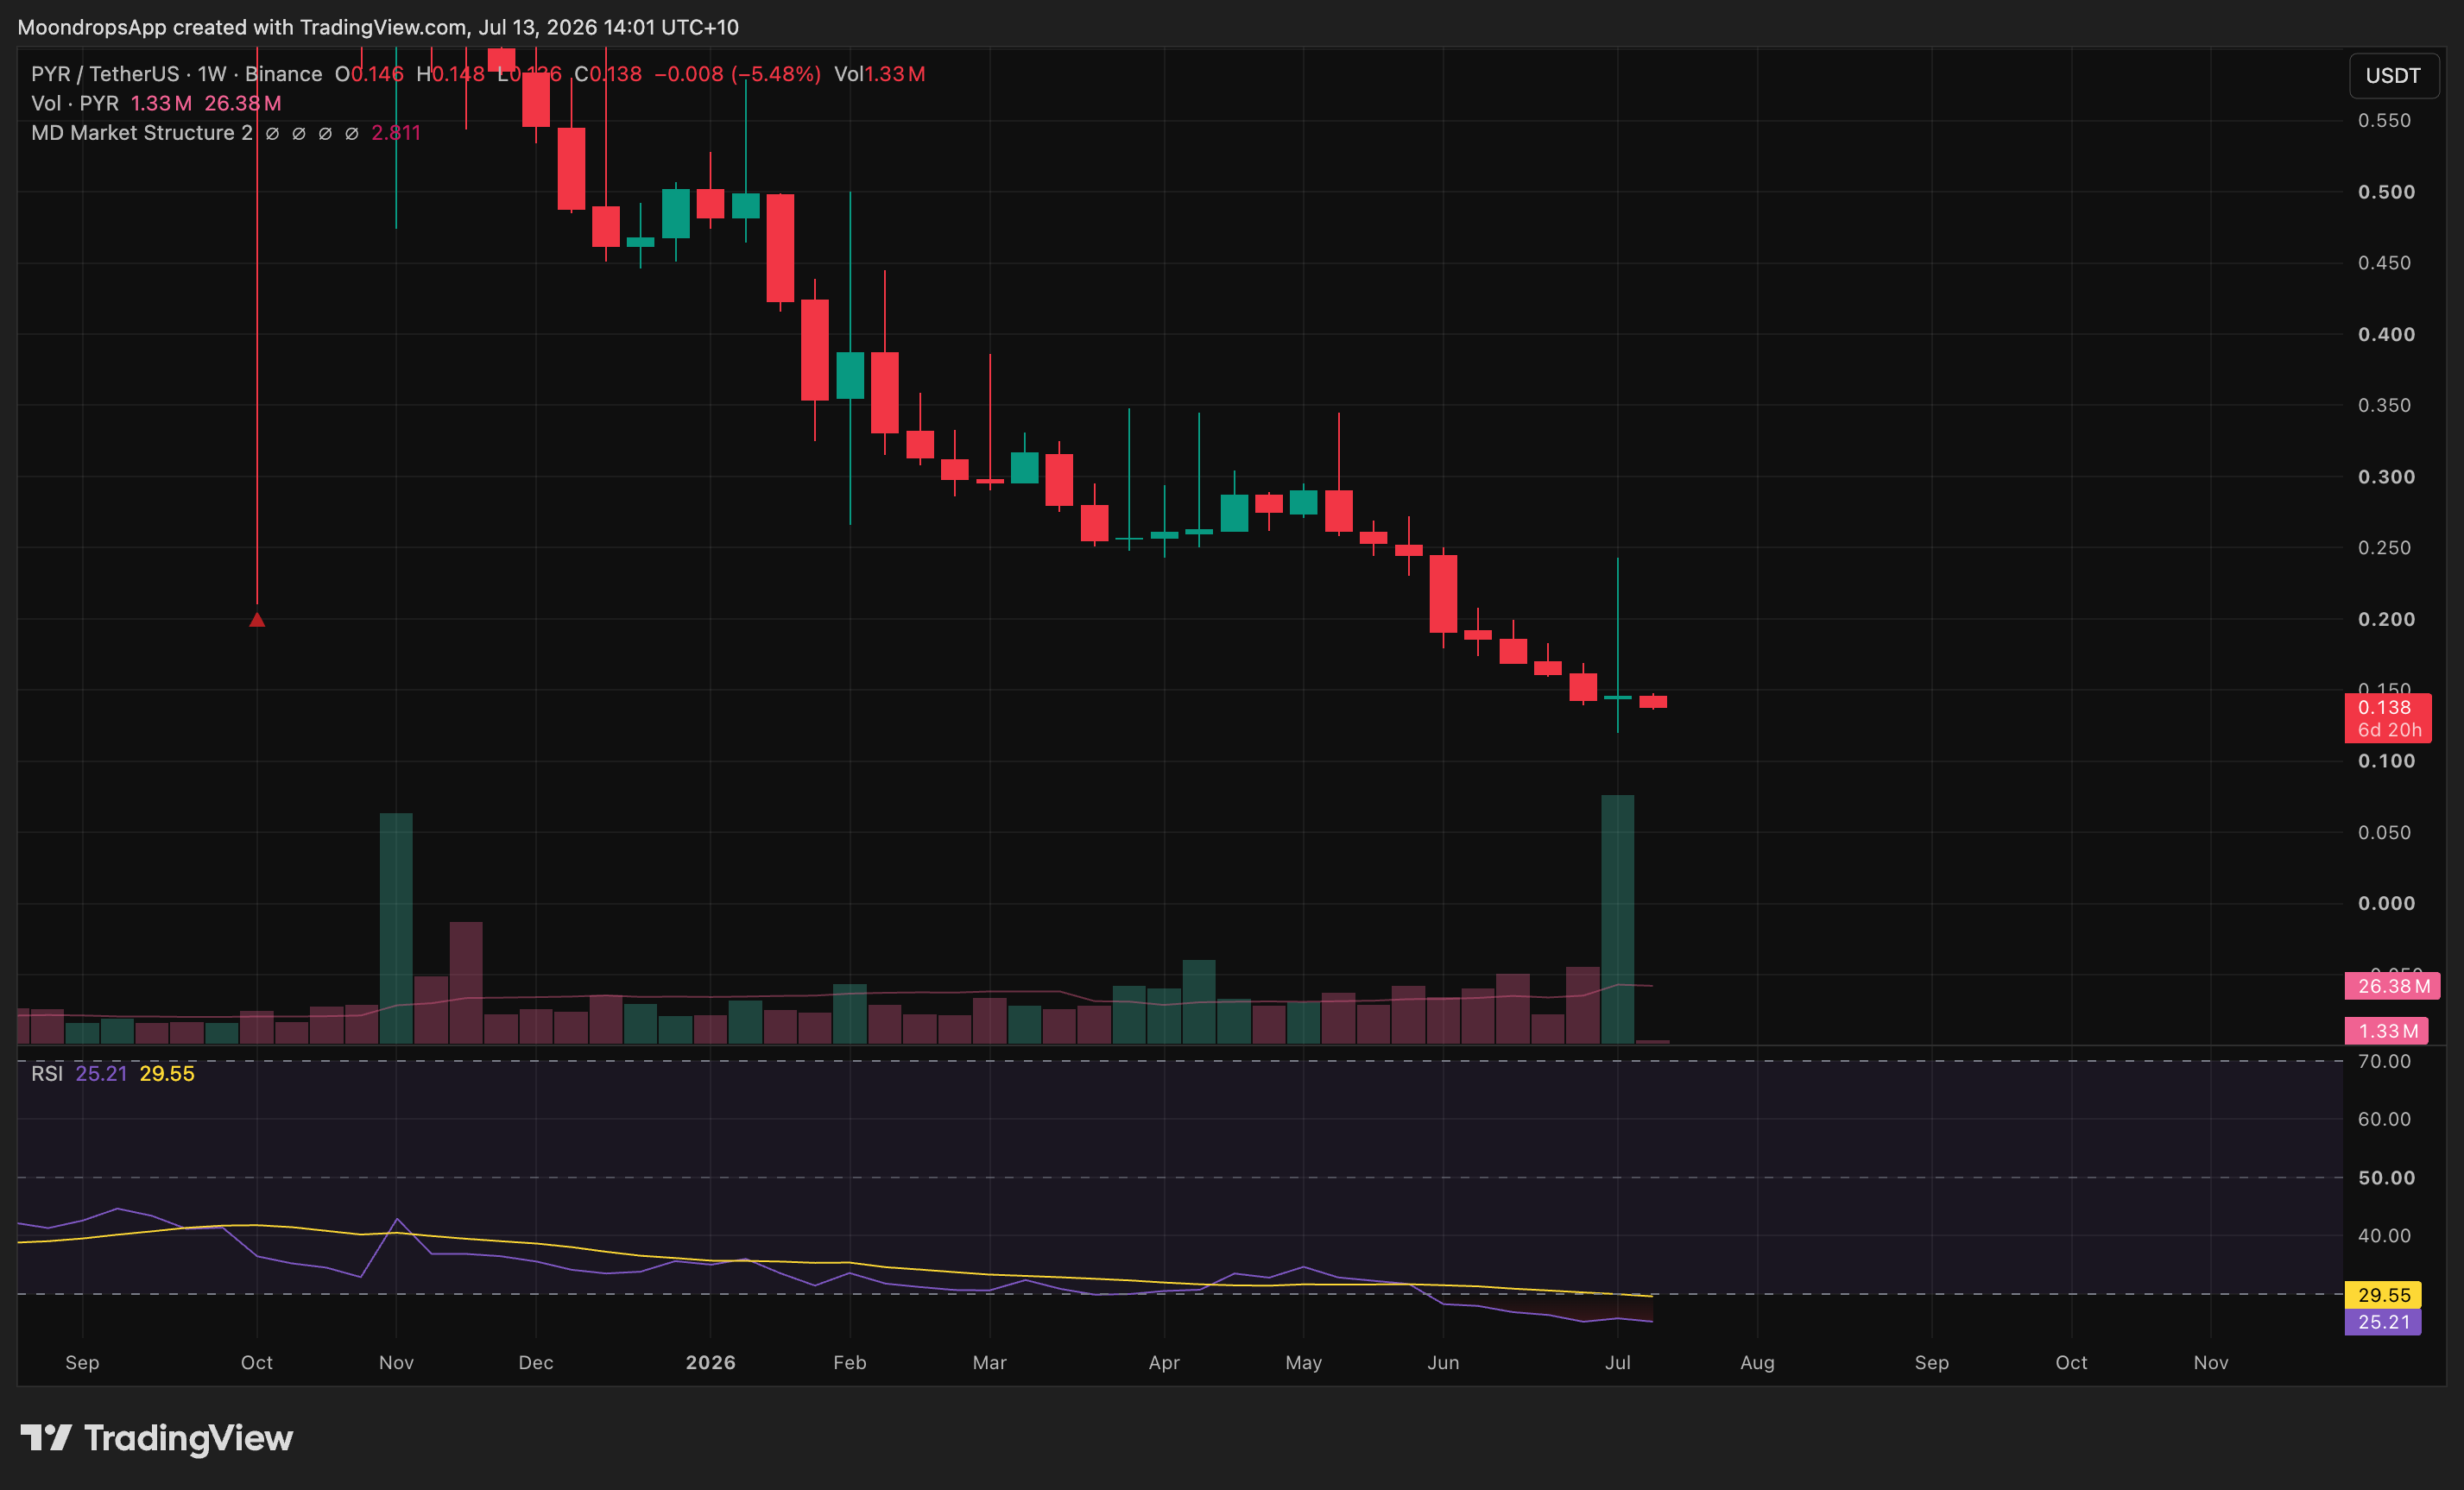Click the red triangle market structure marker
This screenshot has width=2464, height=1490.
tap(257, 620)
